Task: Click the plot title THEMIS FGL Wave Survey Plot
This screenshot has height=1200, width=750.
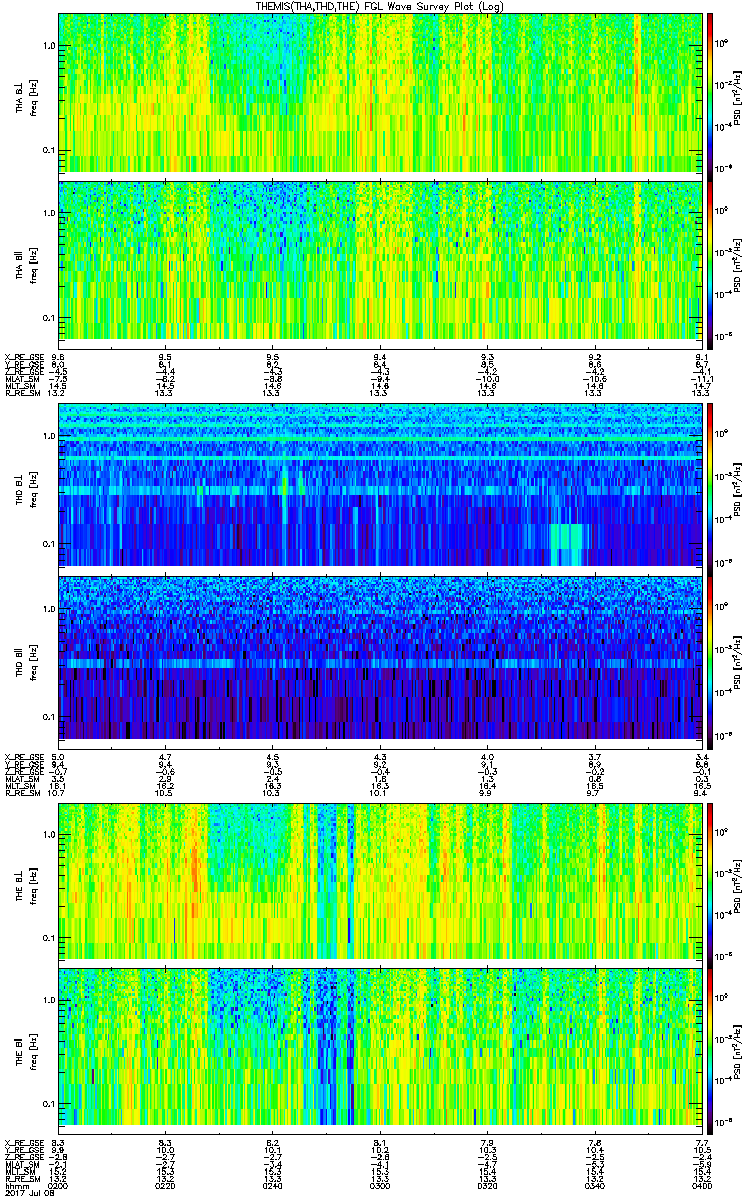Action: [x=380, y=6]
